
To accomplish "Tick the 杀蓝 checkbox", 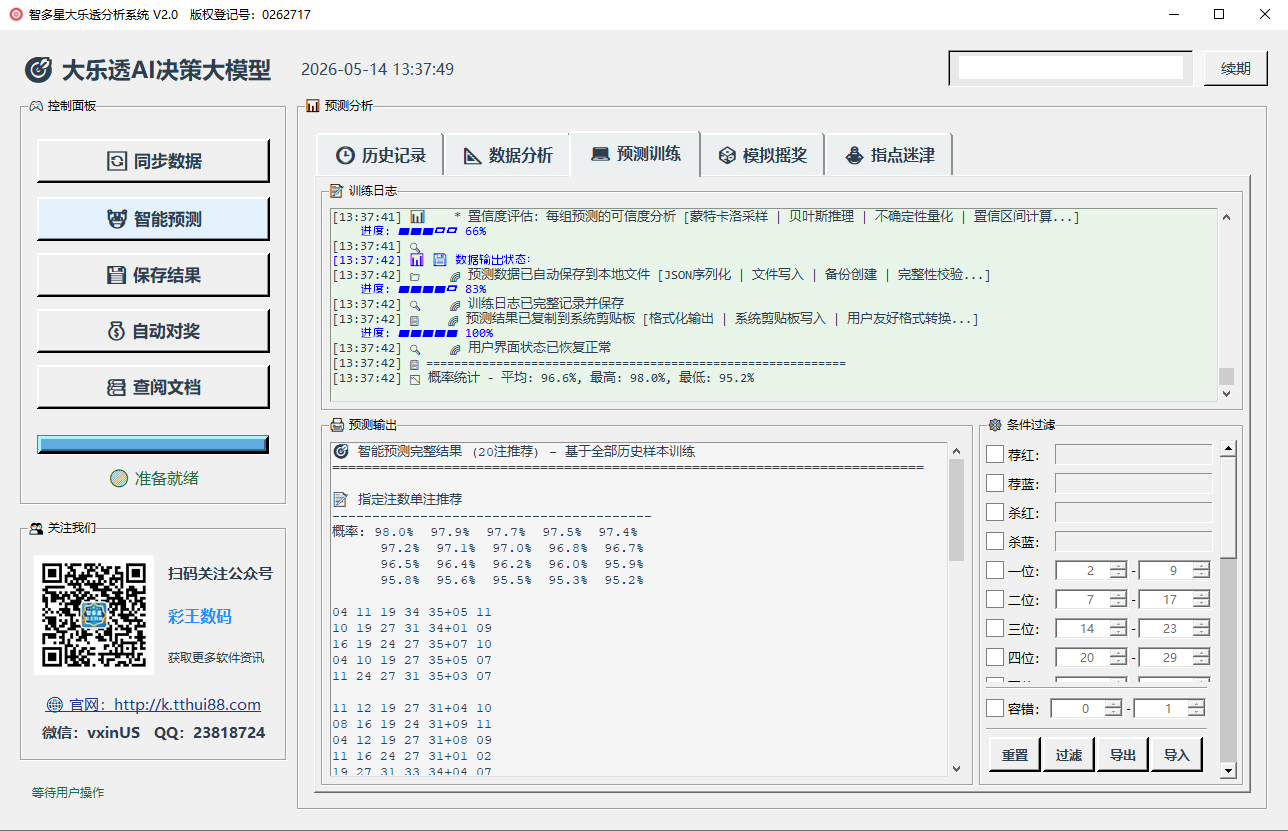I will tap(995, 541).
